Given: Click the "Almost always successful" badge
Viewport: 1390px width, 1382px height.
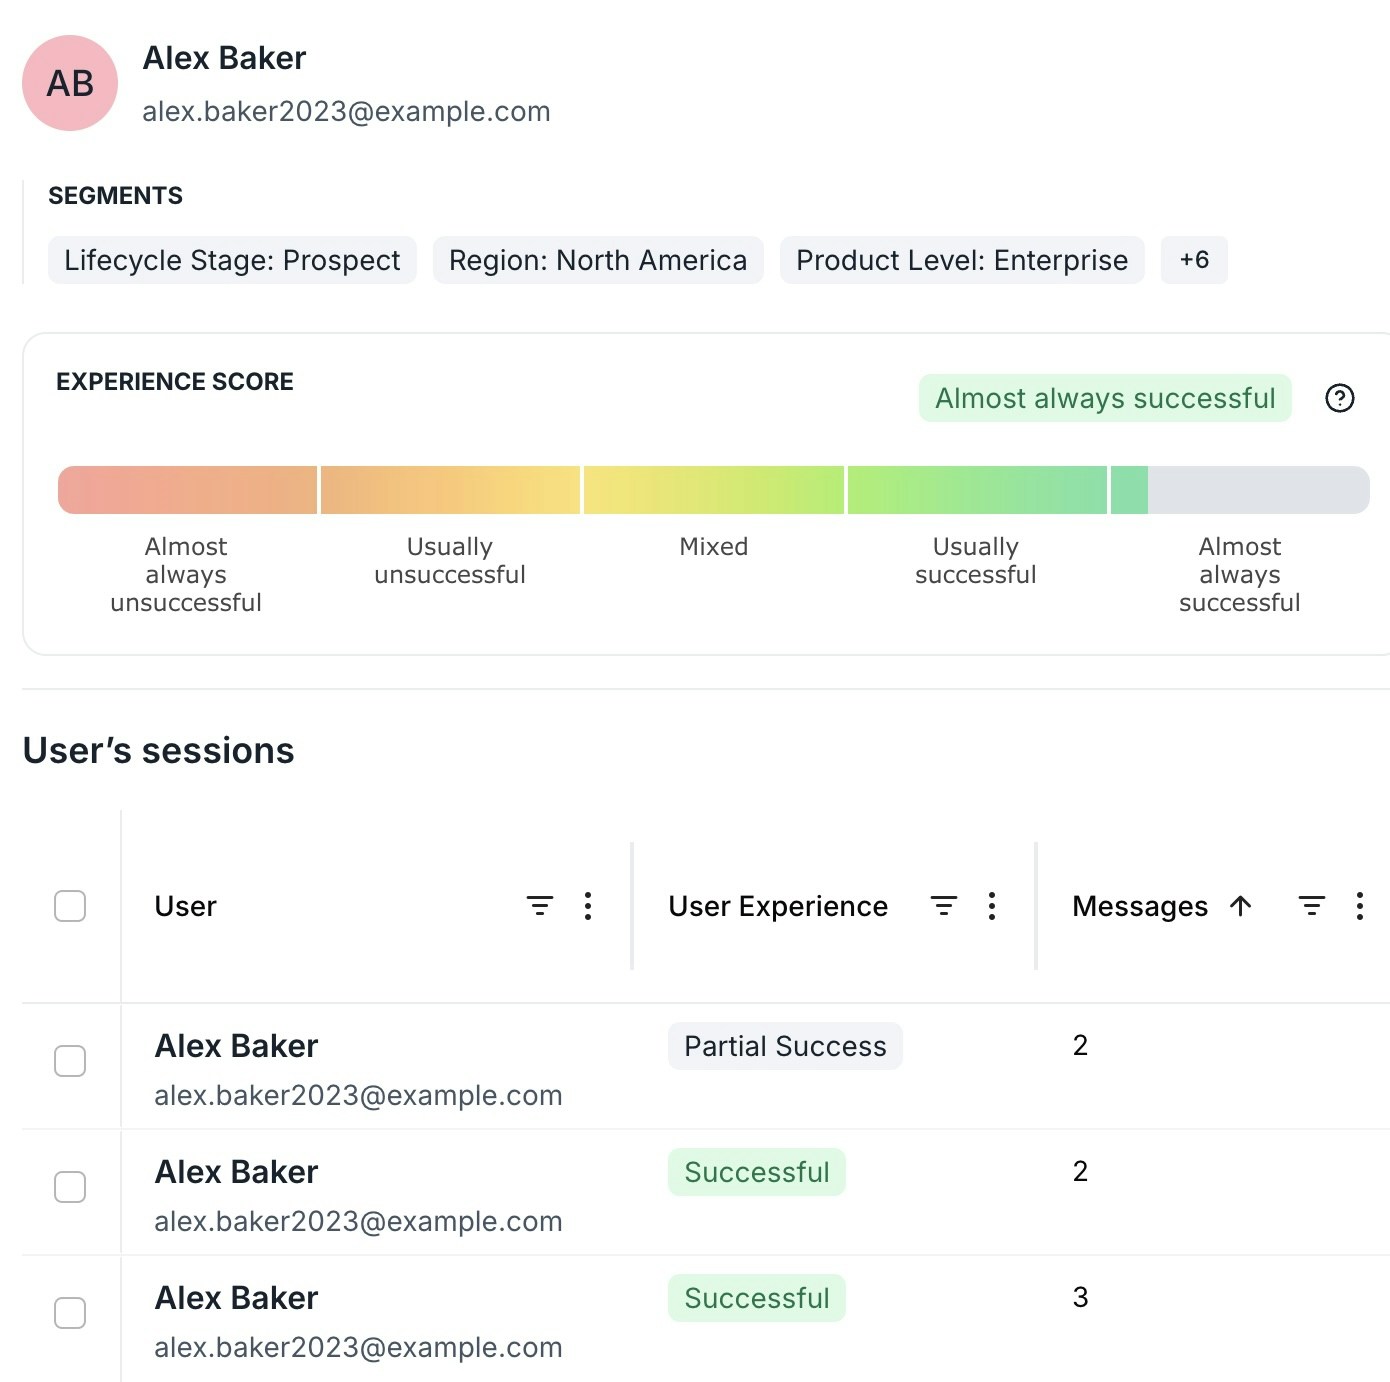Looking at the screenshot, I should click(1104, 398).
